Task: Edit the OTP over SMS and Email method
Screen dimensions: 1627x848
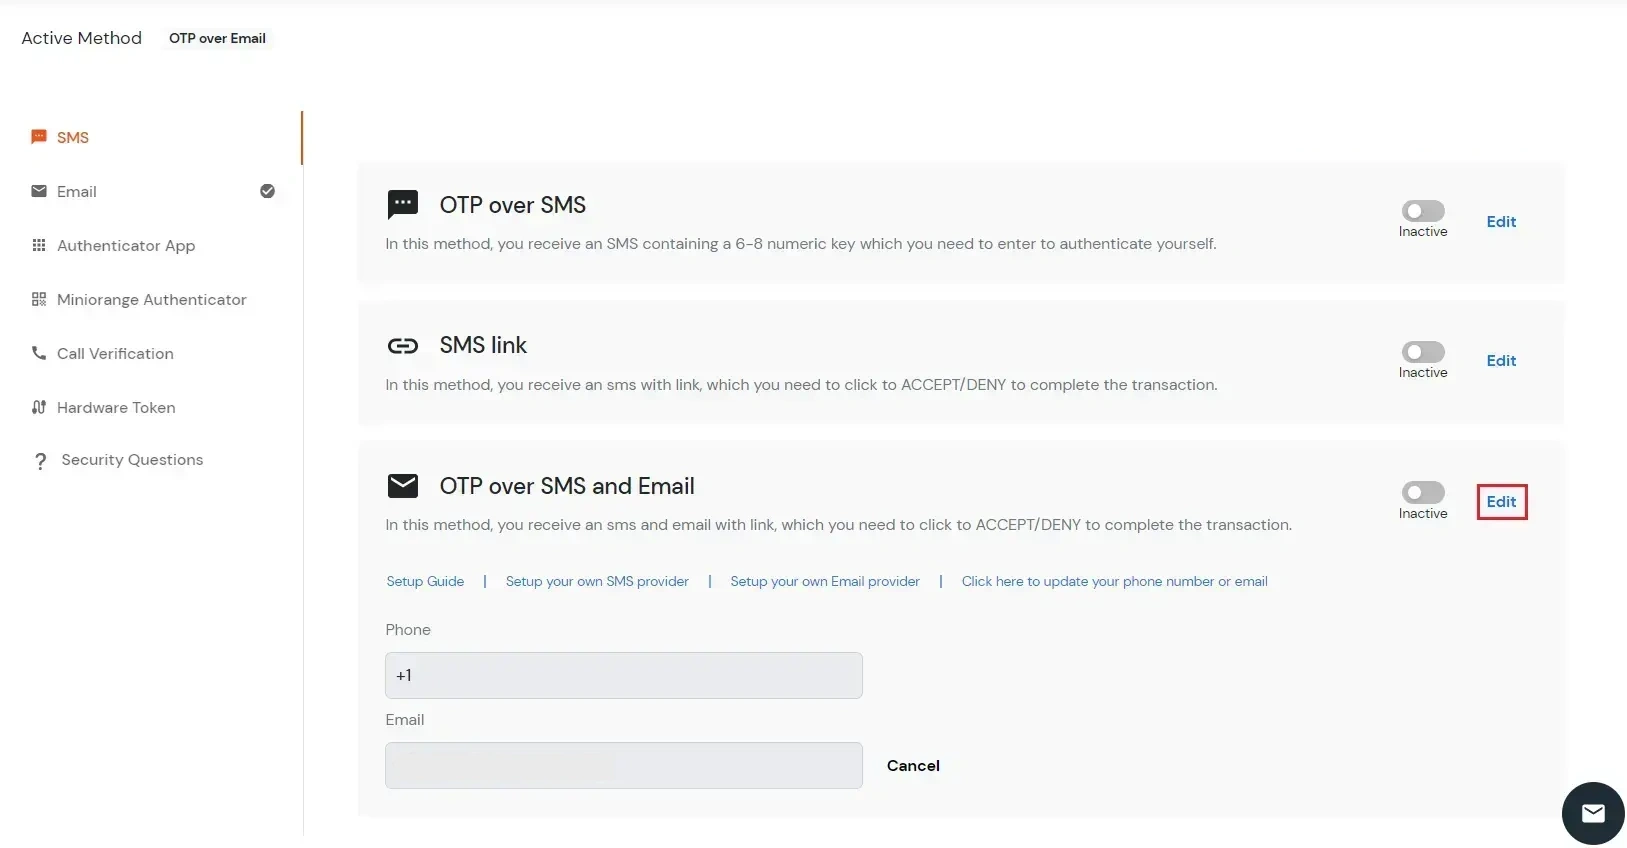Action: click(1502, 502)
